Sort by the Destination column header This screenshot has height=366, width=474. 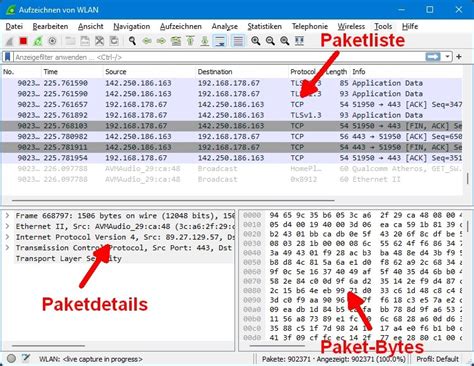click(x=242, y=72)
